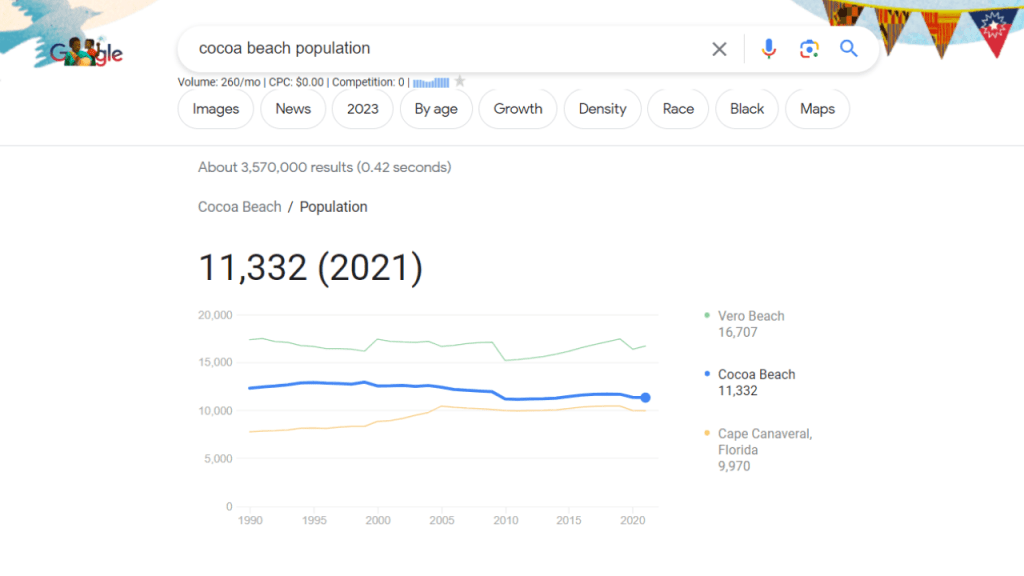The image size is (1024, 576).
Task: Open the News tab
Action: click(x=292, y=109)
